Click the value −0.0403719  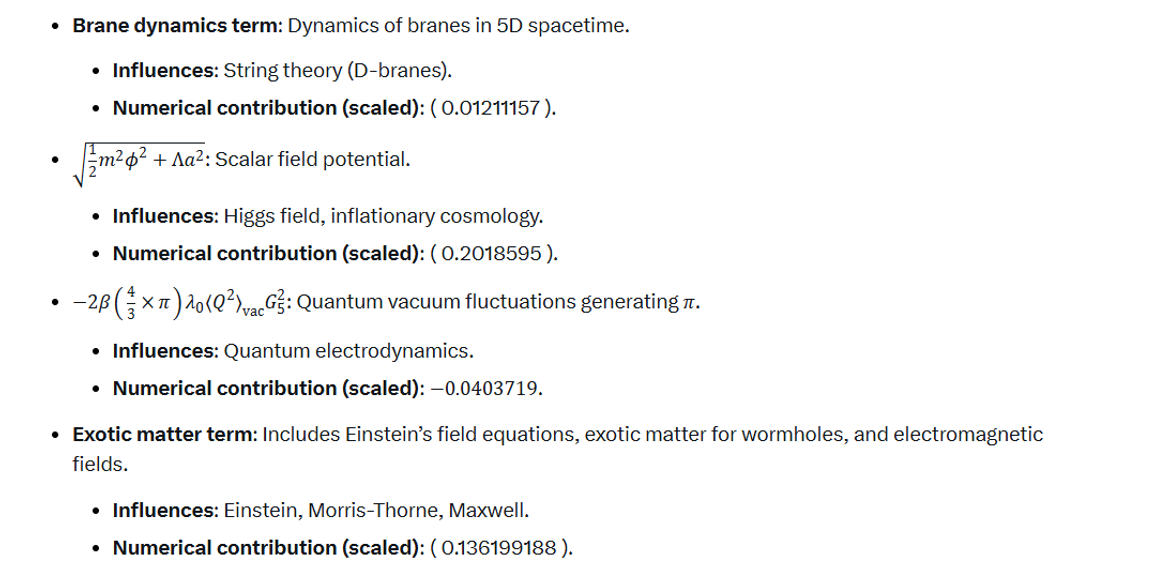point(483,388)
